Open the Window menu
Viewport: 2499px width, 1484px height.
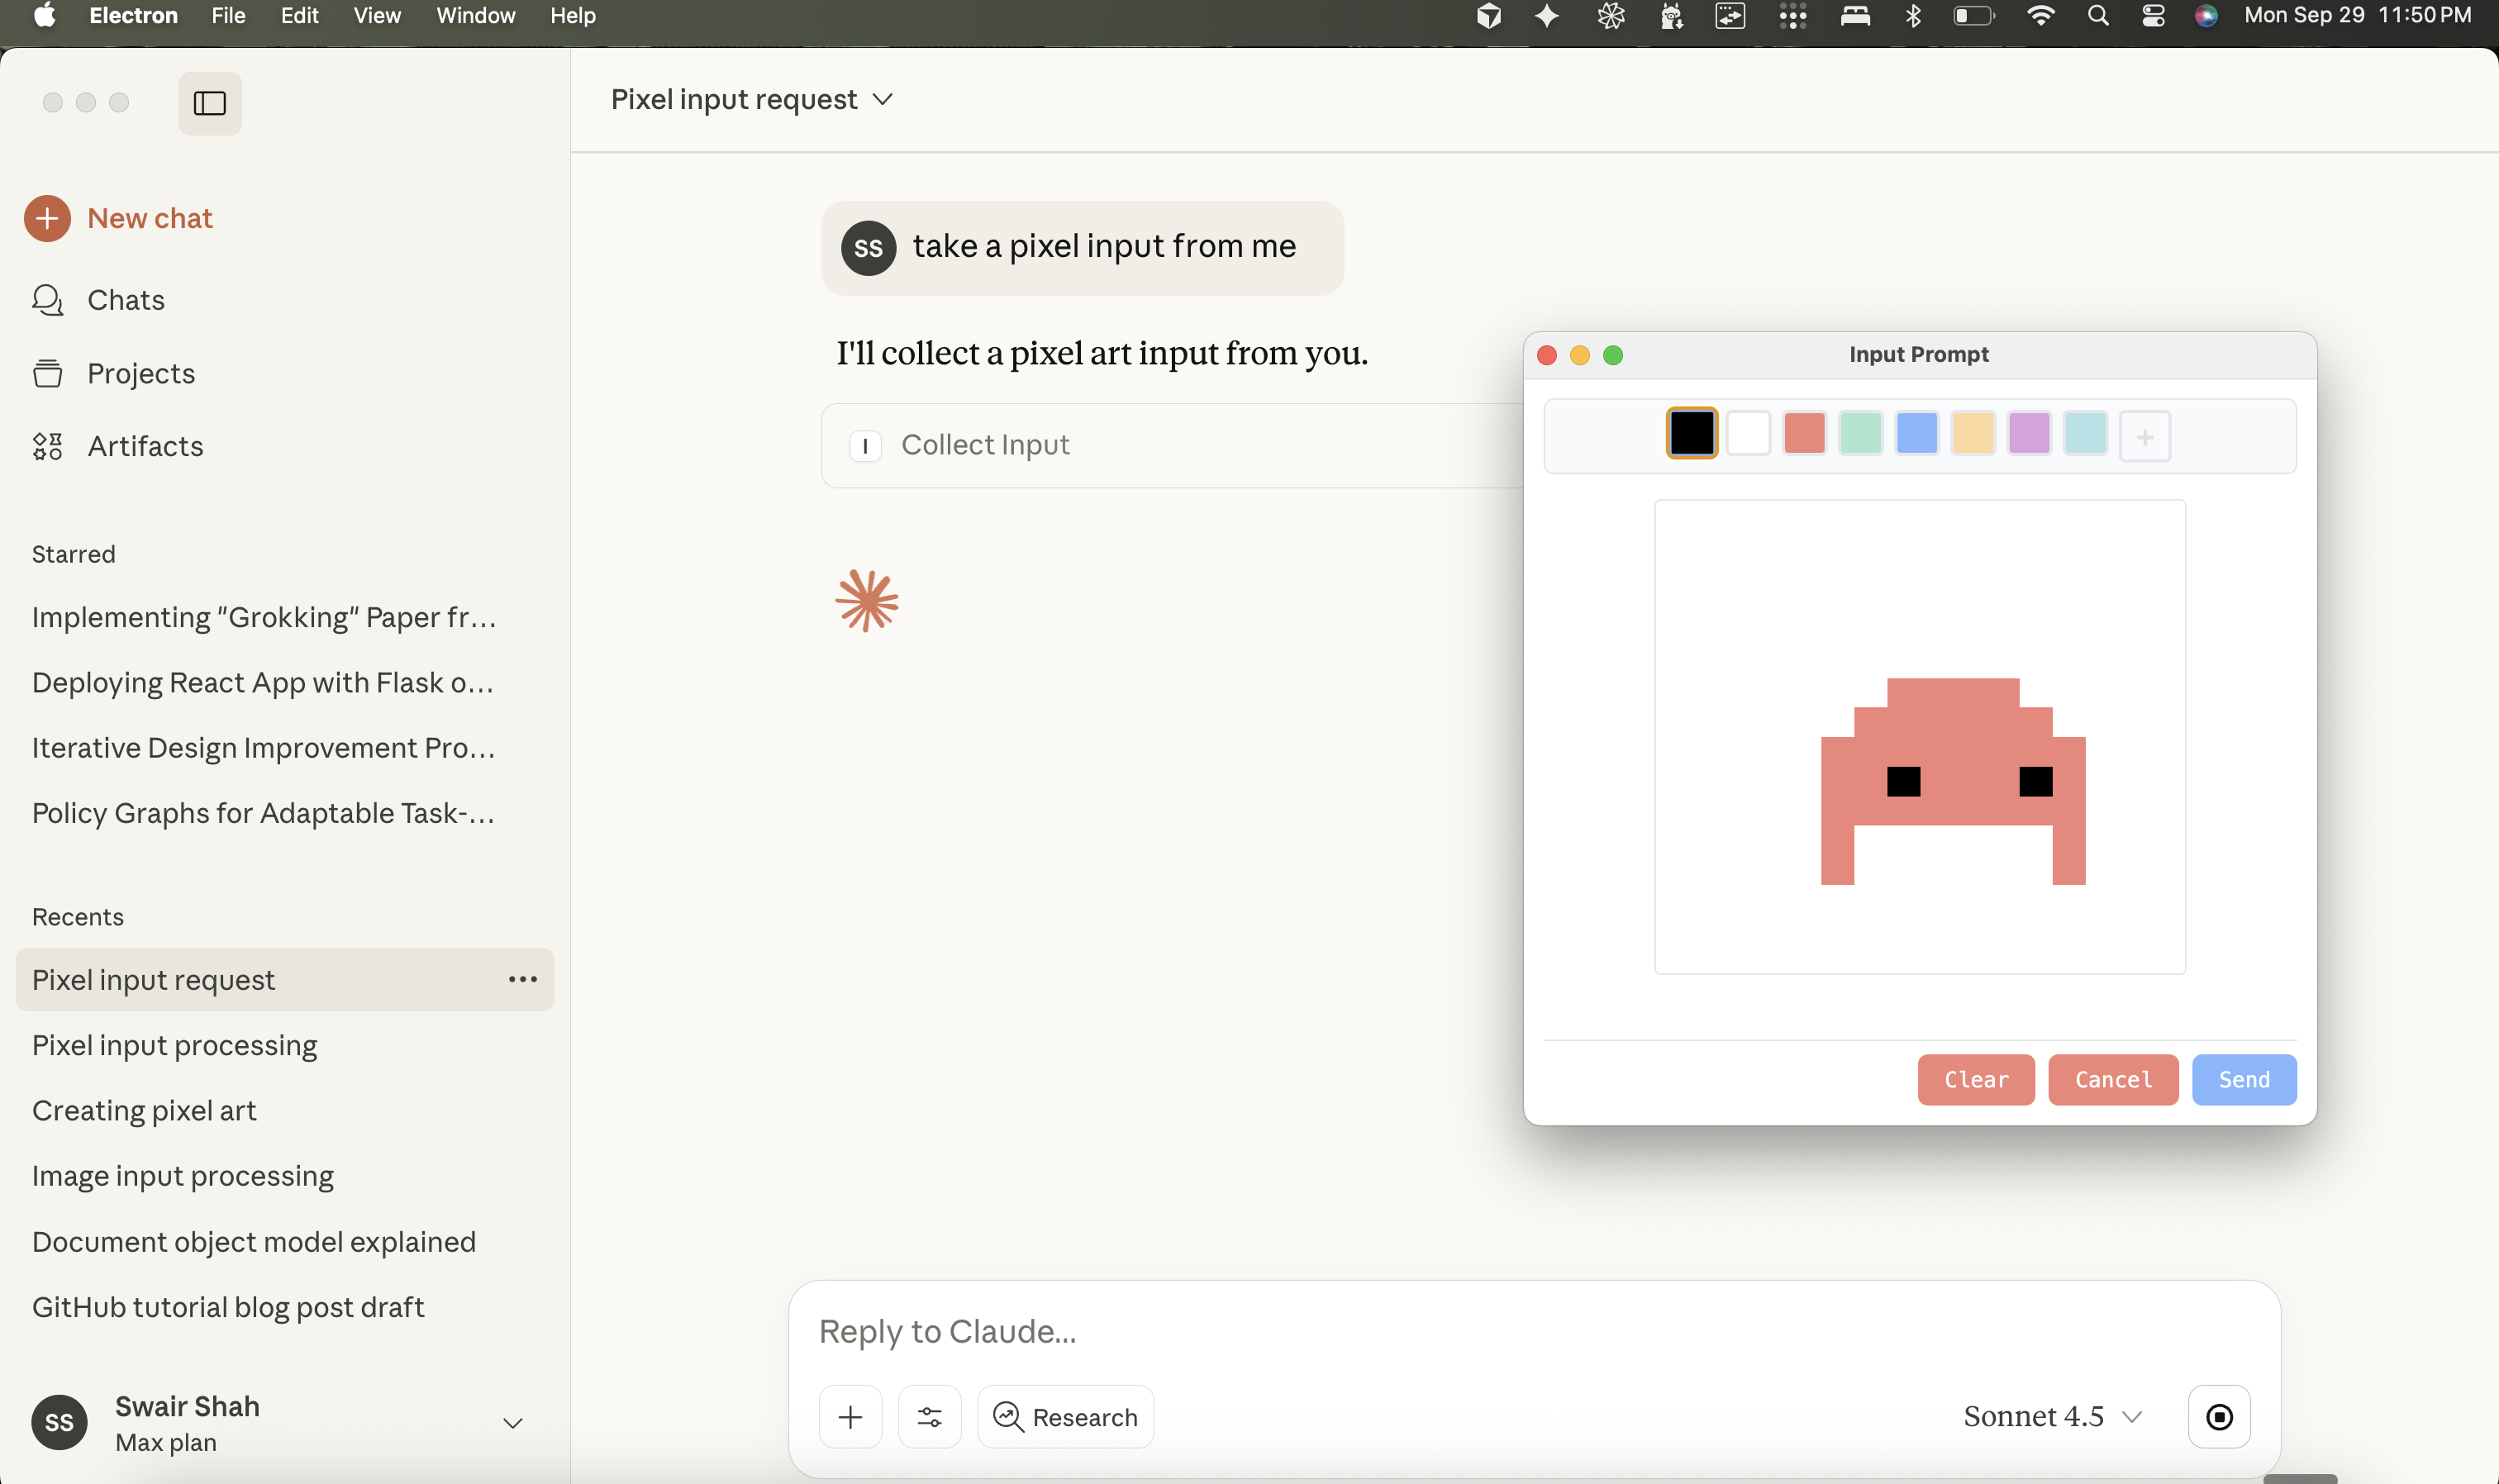(475, 15)
